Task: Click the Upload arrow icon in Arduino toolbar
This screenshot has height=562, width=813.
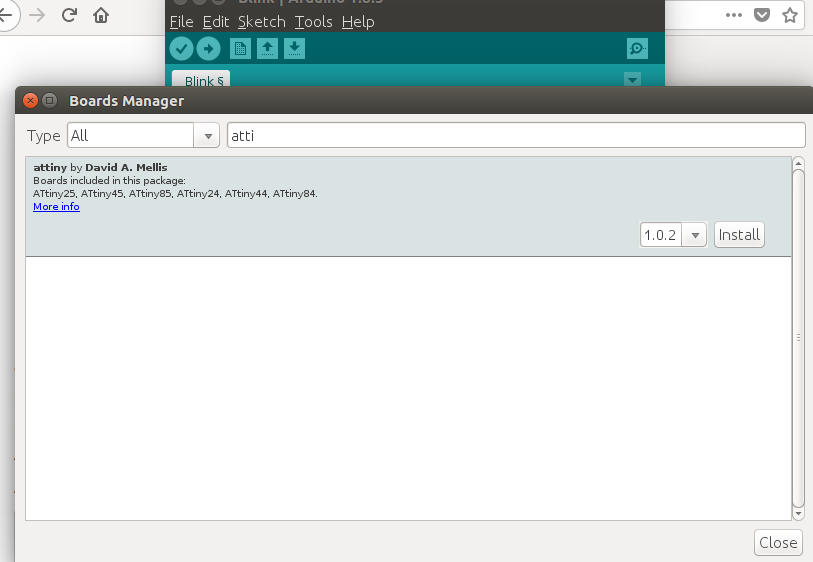Action: 208,49
